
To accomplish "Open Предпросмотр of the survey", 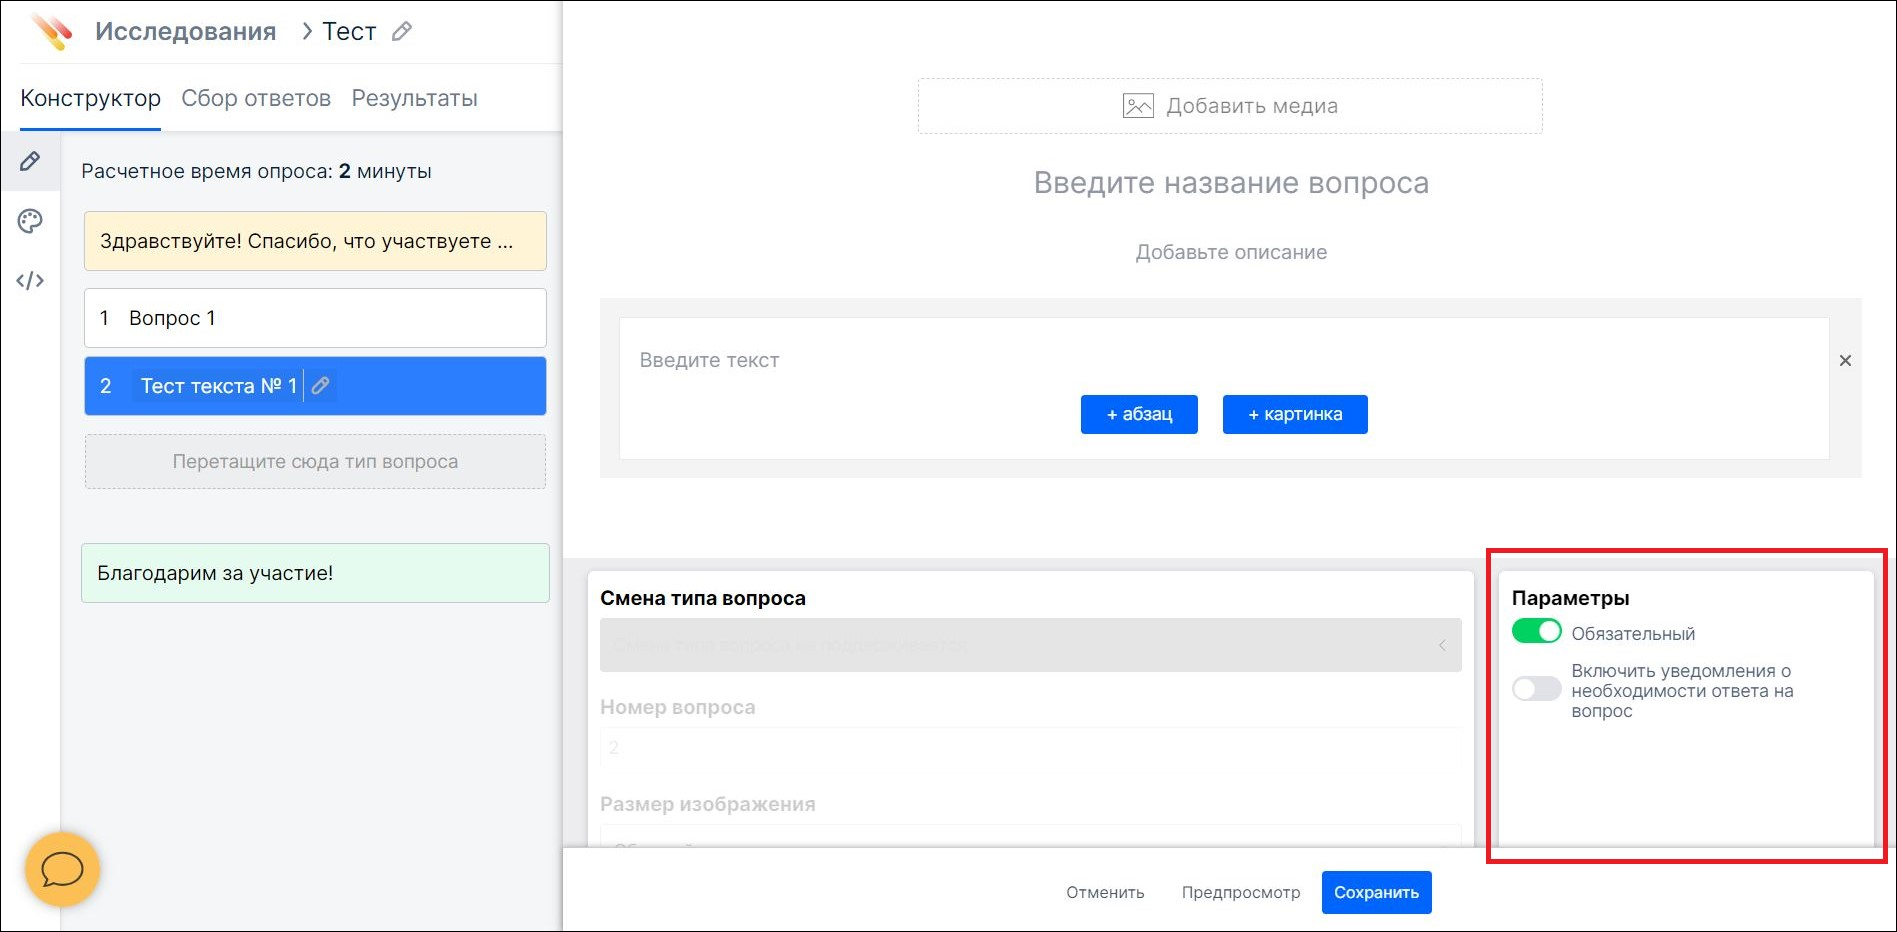I will point(1241,892).
